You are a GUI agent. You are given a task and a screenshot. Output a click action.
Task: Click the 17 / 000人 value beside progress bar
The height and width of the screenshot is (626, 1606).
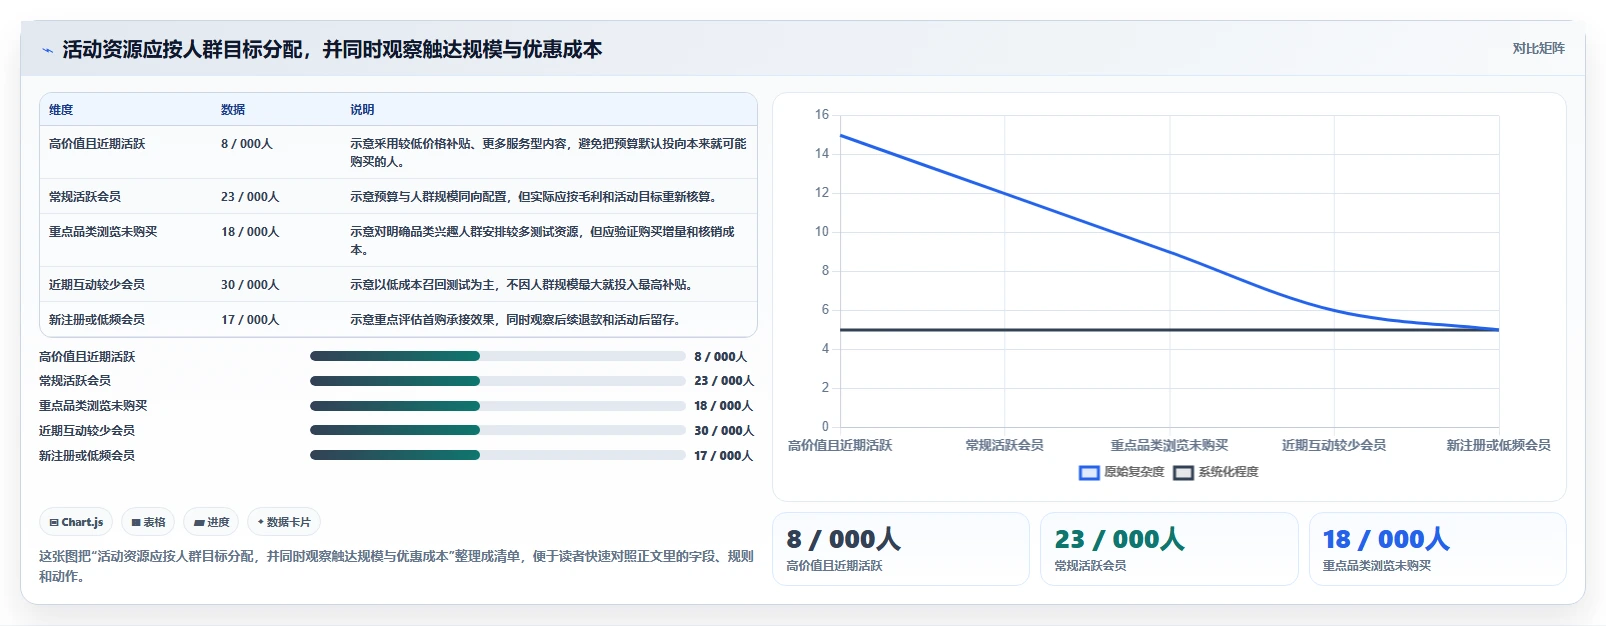point(724,456)
